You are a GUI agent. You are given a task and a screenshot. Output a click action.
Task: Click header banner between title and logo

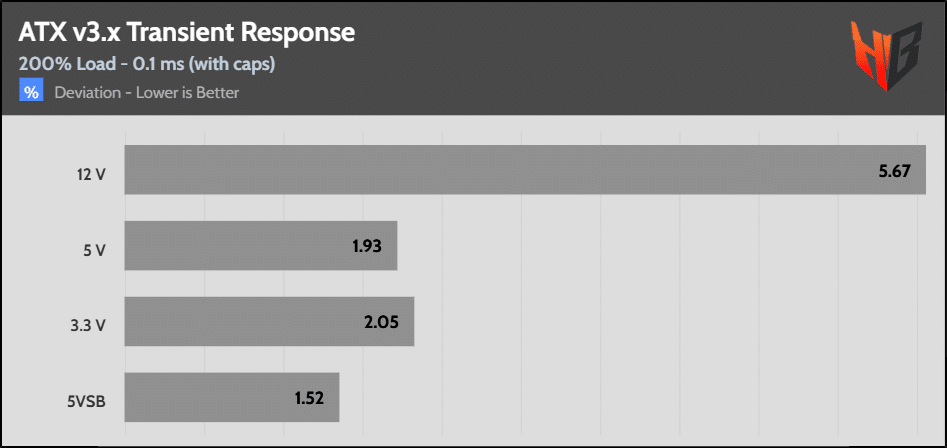click(600, 55)
